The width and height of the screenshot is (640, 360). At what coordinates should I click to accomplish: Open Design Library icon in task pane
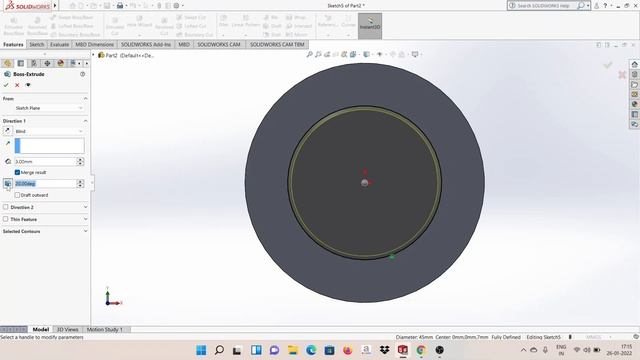(x=634, y=74)
